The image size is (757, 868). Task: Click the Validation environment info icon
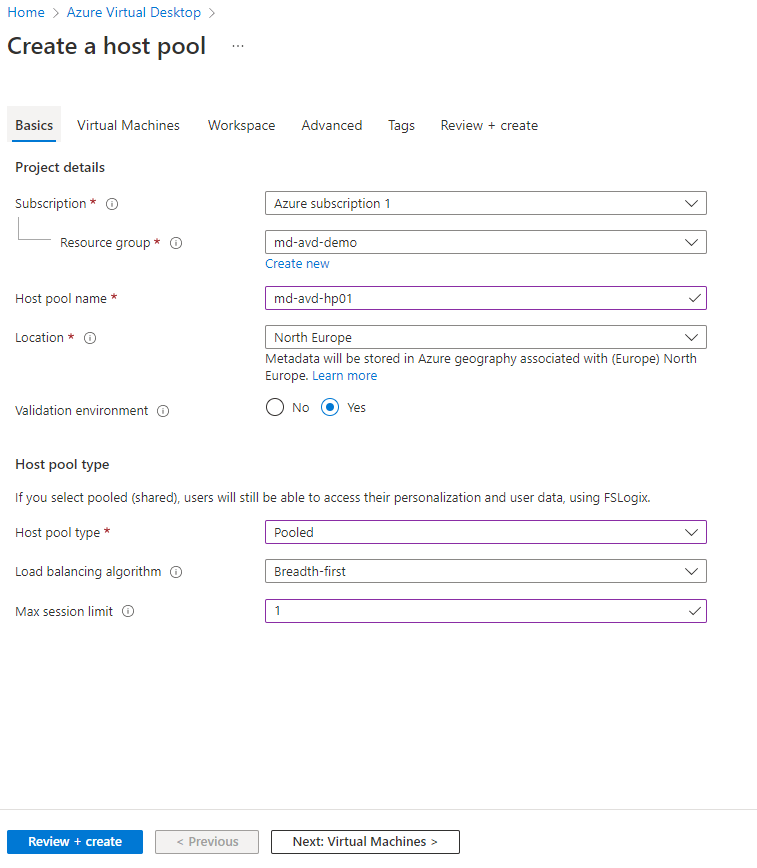[163, 411]
